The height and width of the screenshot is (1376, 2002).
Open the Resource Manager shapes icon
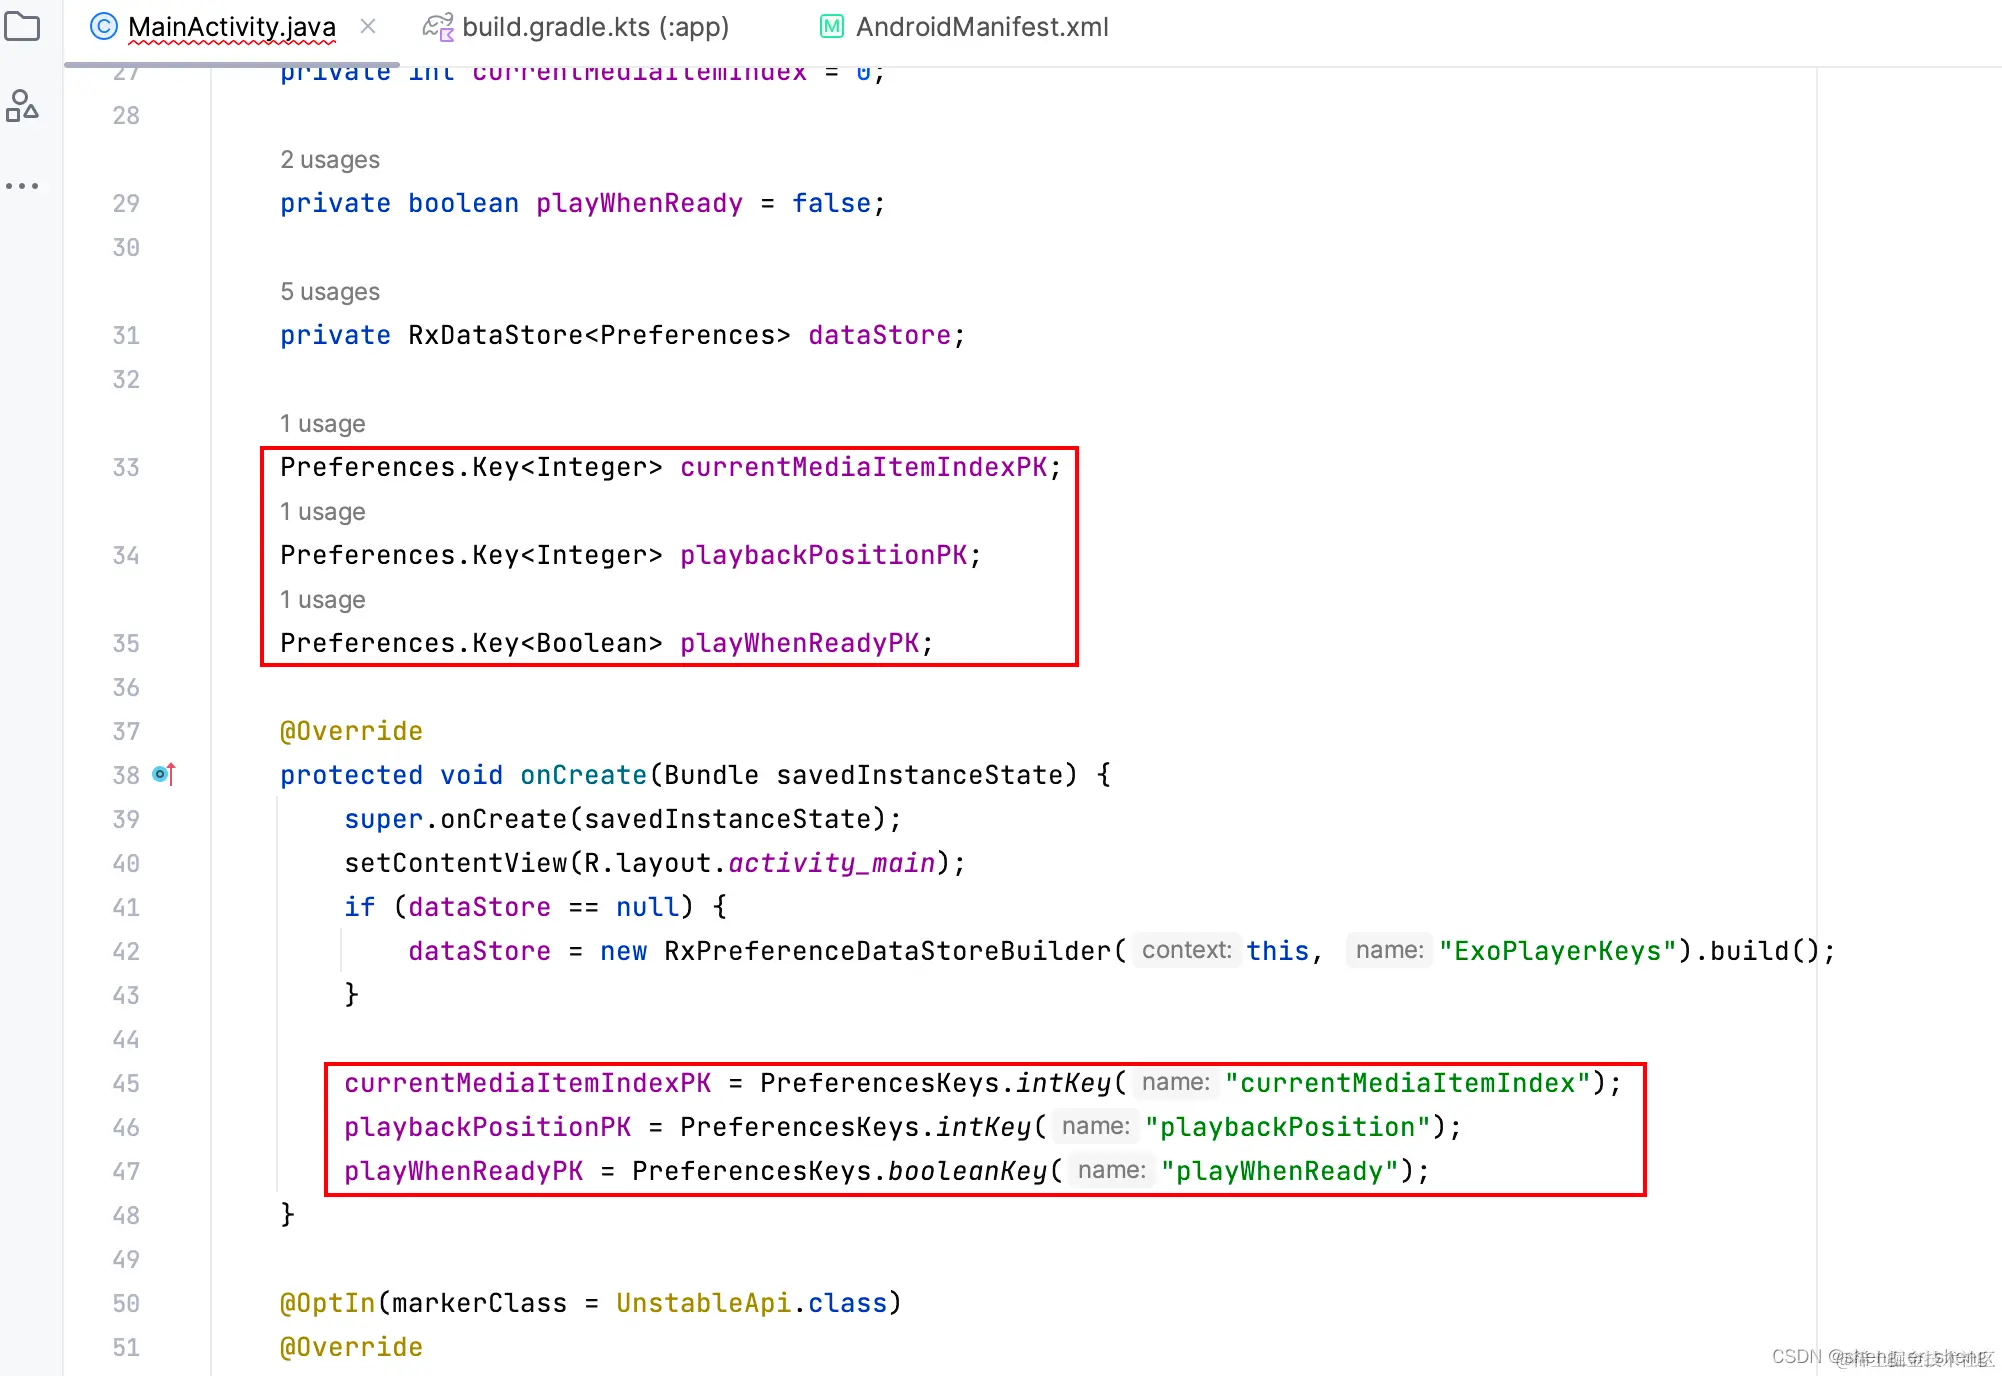22,106
